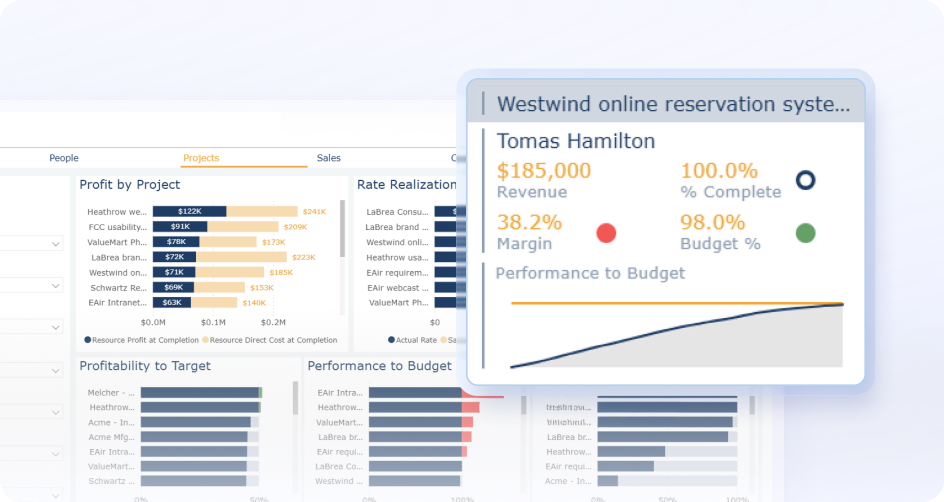Select the Projects tab
The image size is (944, 502).
(x=201, y=158)
